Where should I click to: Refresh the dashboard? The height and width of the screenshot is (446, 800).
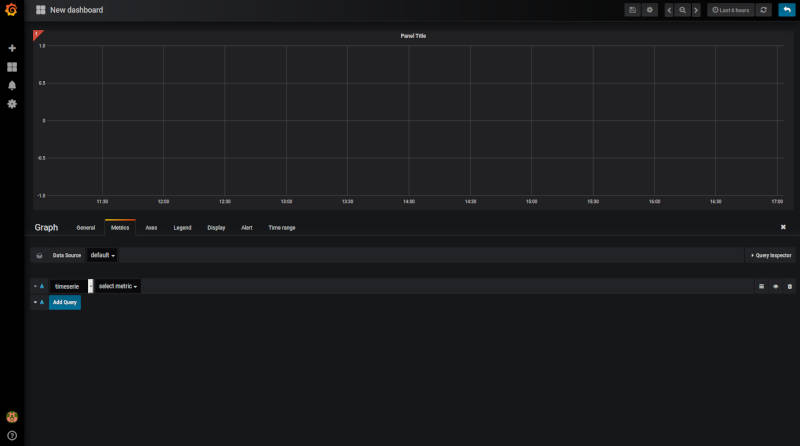pyautogui.click(x=763, y=10)
